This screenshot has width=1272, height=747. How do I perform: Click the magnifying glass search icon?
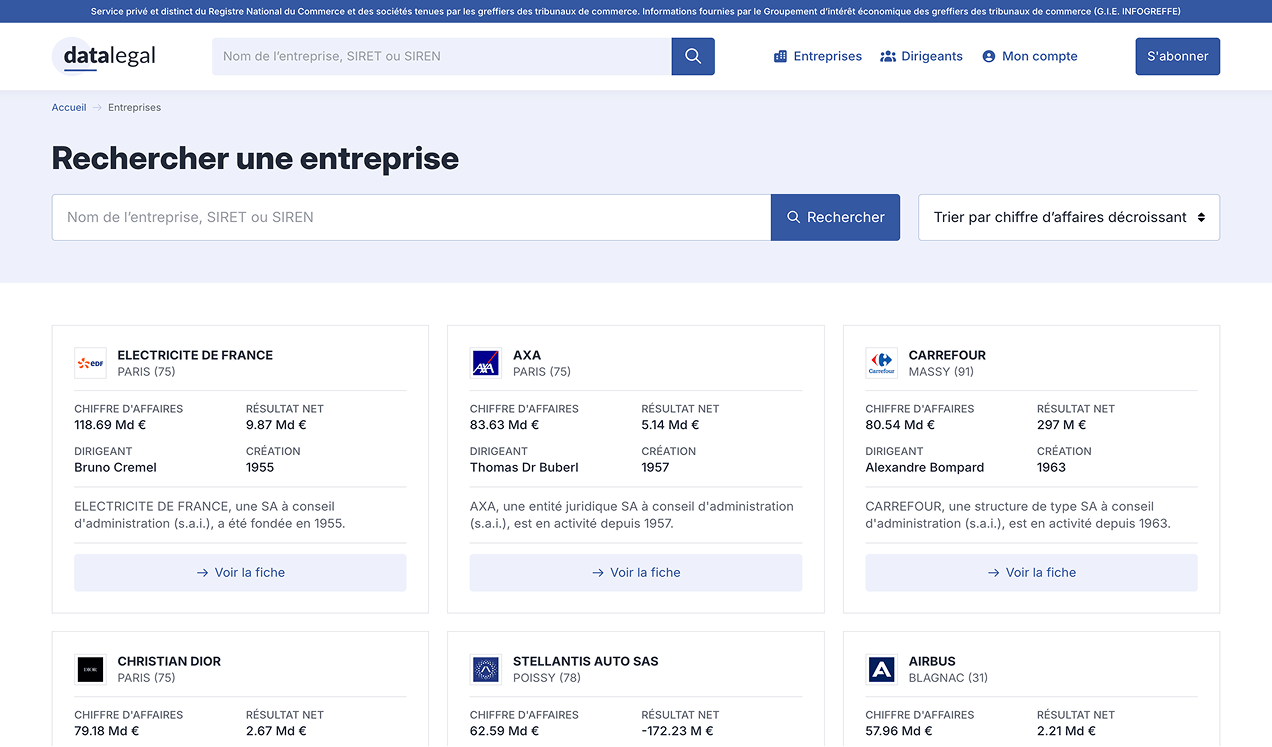click(693, 56)
